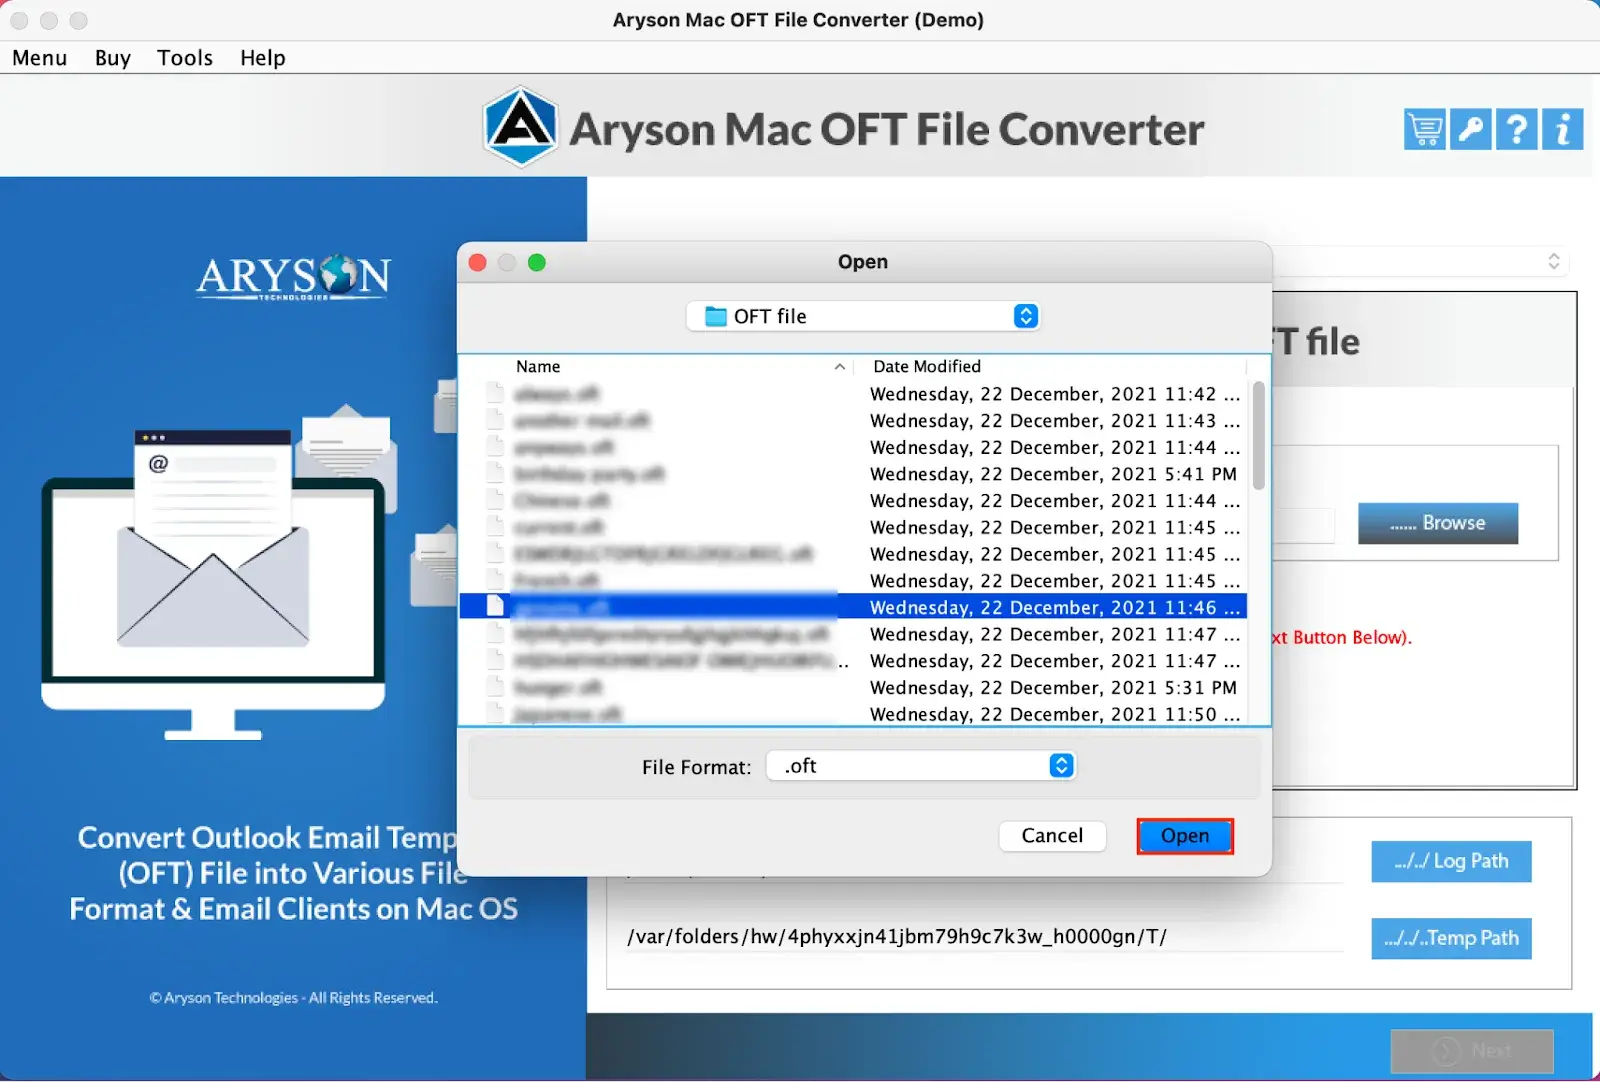The image size is (1600, 1083).
Task: Click file icon in the 5:31 PM row
Action: 495,686
